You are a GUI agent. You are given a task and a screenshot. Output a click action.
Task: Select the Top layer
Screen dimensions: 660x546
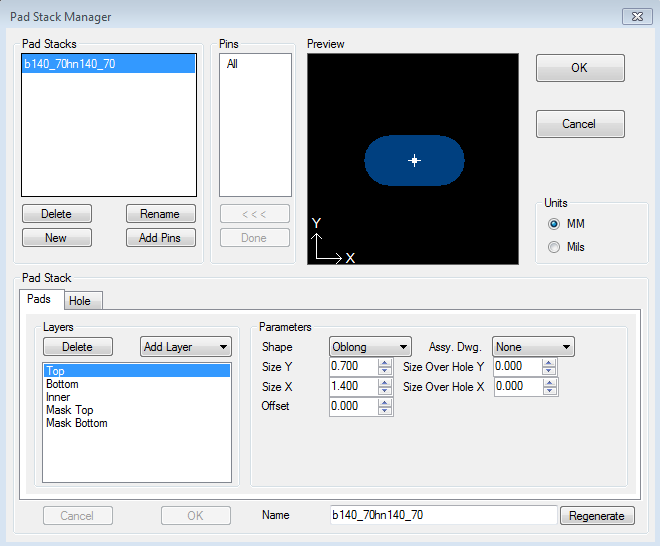[x=137, y=371]
